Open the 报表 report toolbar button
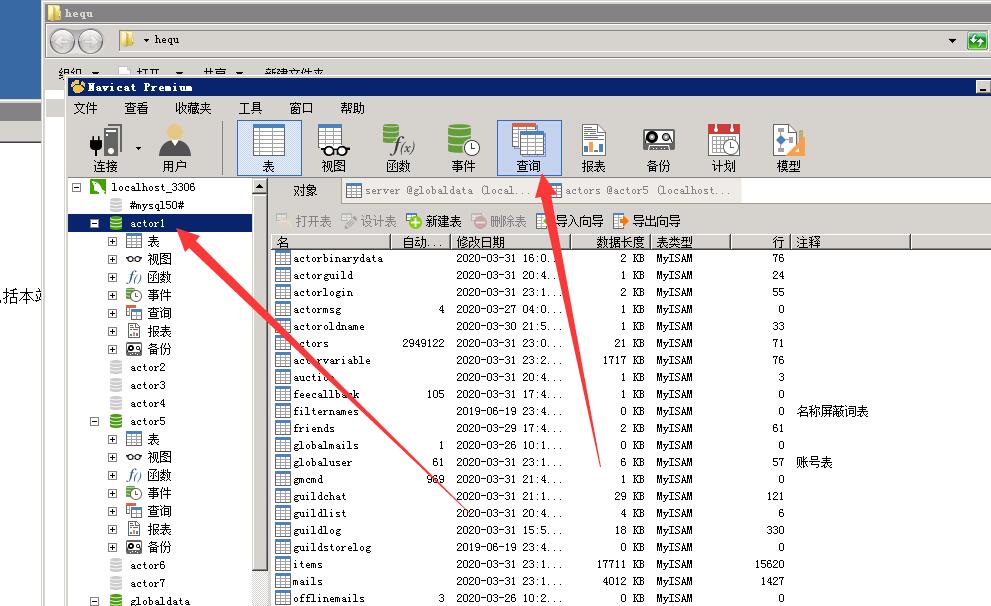 tap(593, 148)
